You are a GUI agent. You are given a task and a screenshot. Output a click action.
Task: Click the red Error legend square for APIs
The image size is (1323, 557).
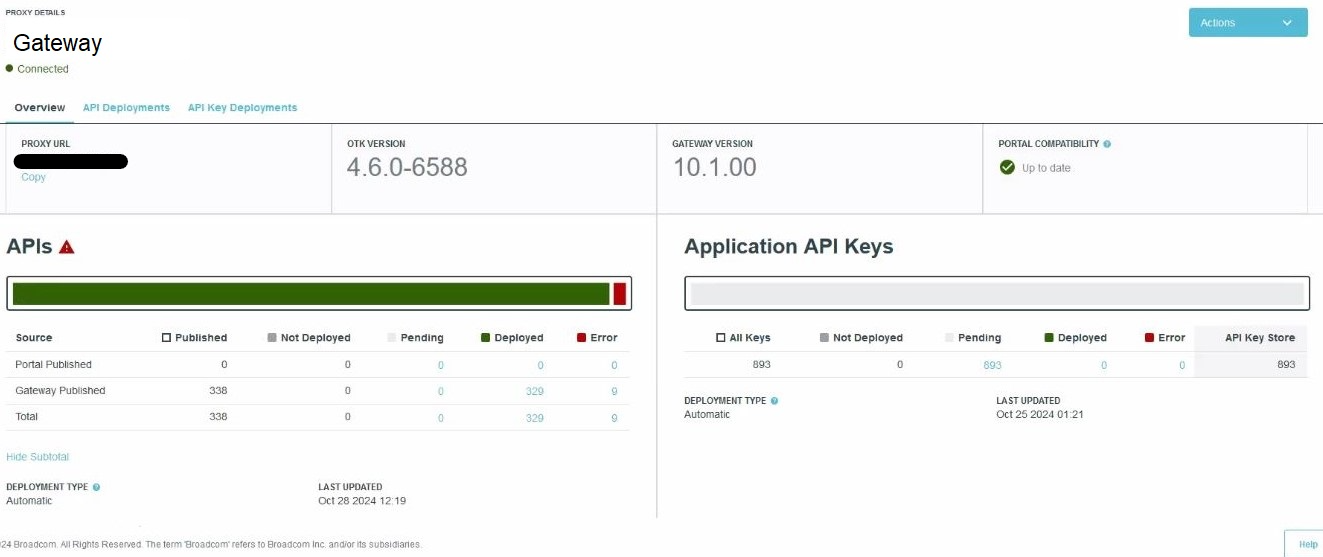pyautogui.click(x=581, y=338)
